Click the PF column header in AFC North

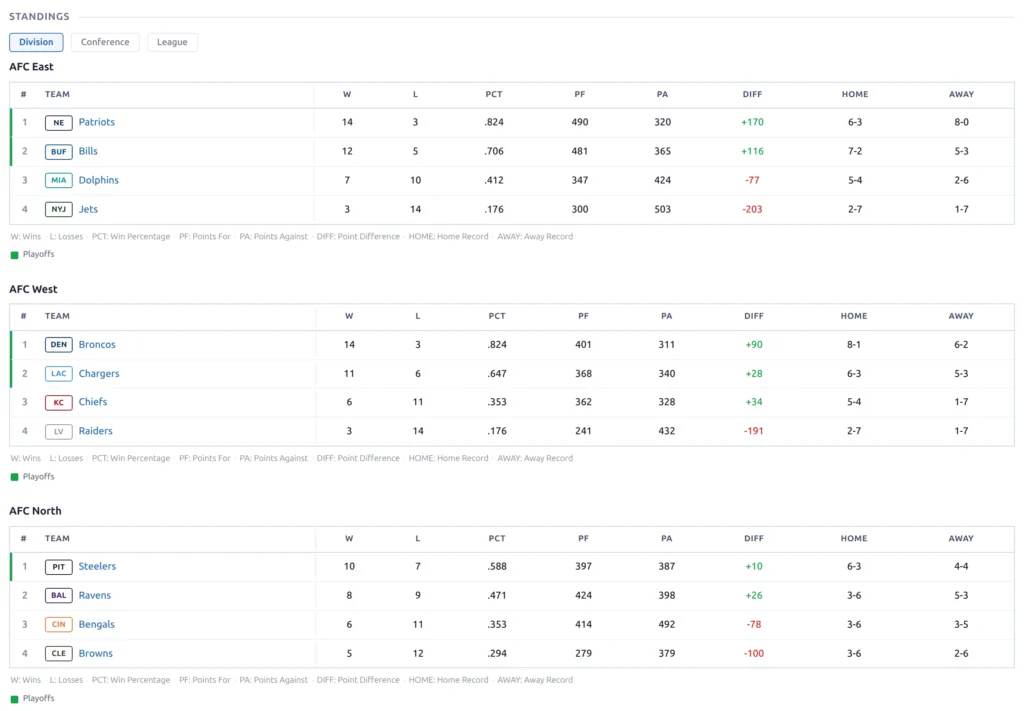point(583,538)
